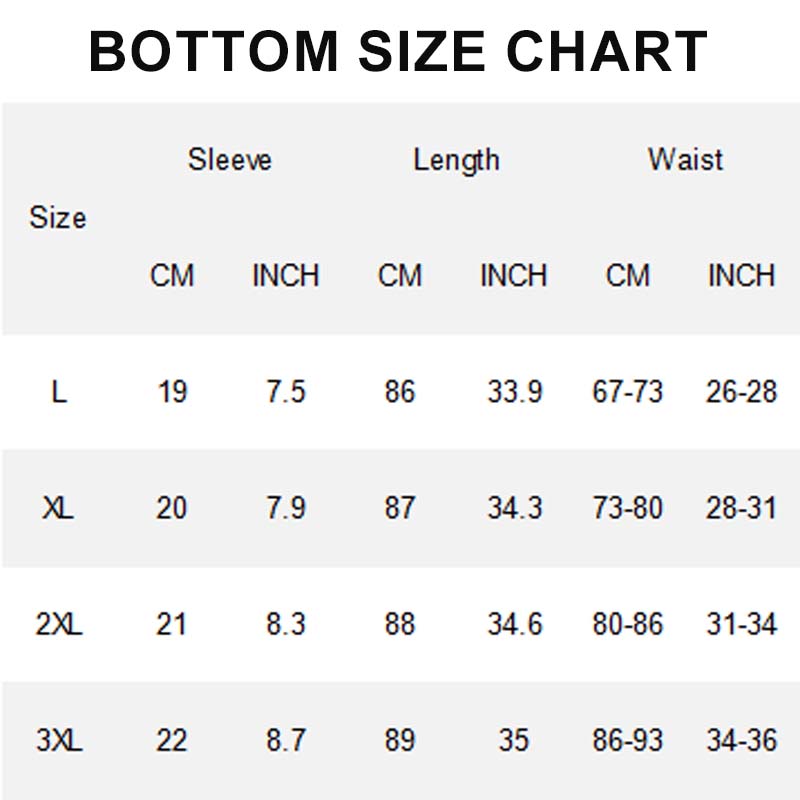The image size is (800, 800).
Task: Click the Size header label
Action: [58, 218]
